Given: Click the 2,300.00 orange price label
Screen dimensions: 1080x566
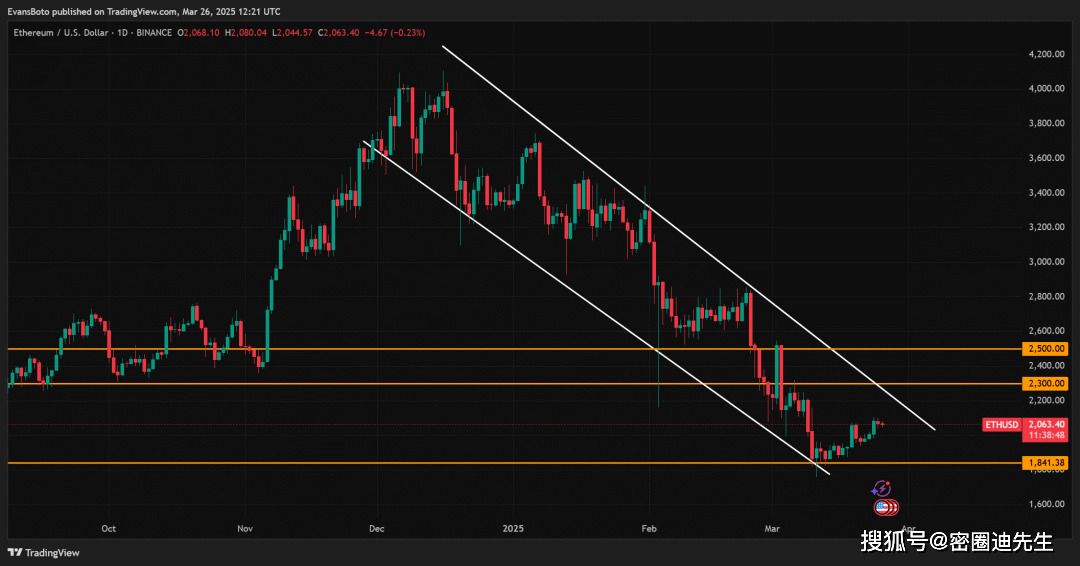Looking at the screenshot, I should click(x=1046, y=383).
